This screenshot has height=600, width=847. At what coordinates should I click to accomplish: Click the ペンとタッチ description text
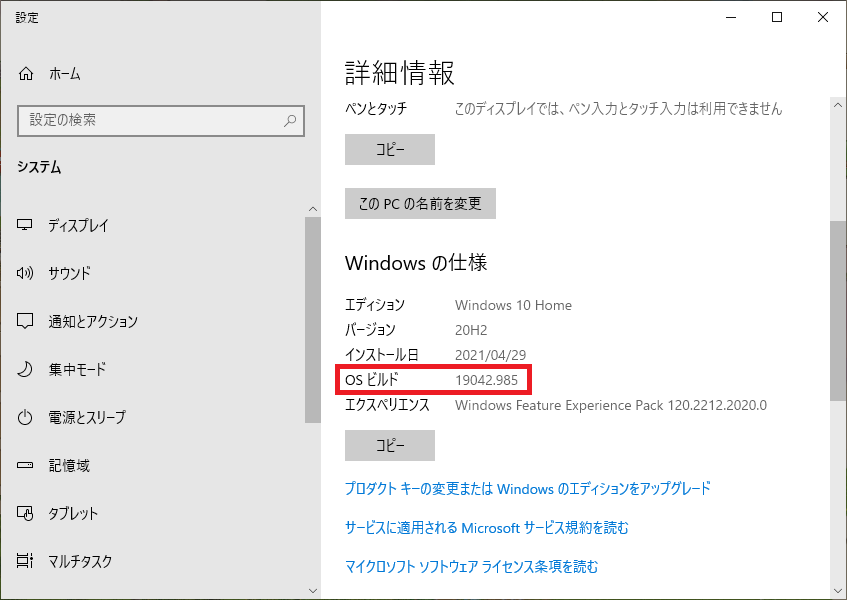tap(619, 109)
